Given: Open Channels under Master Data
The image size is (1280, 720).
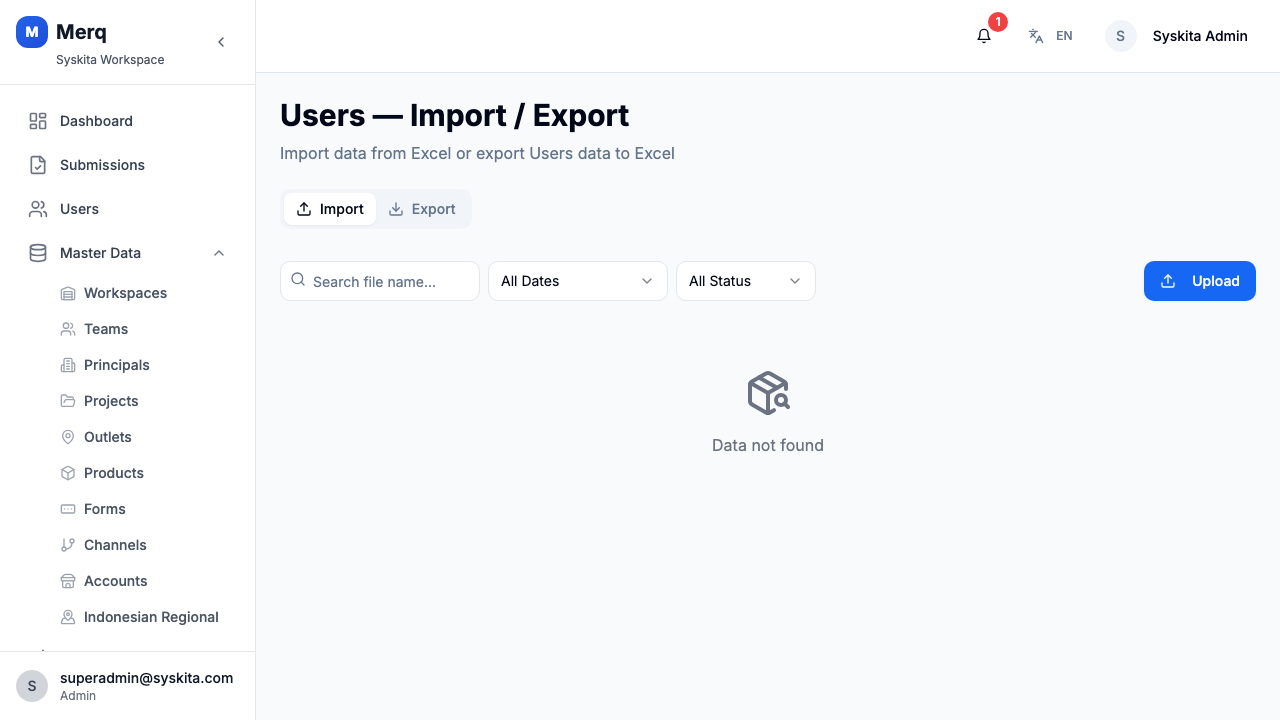Looking at the screenshot, I should point(144,545).
